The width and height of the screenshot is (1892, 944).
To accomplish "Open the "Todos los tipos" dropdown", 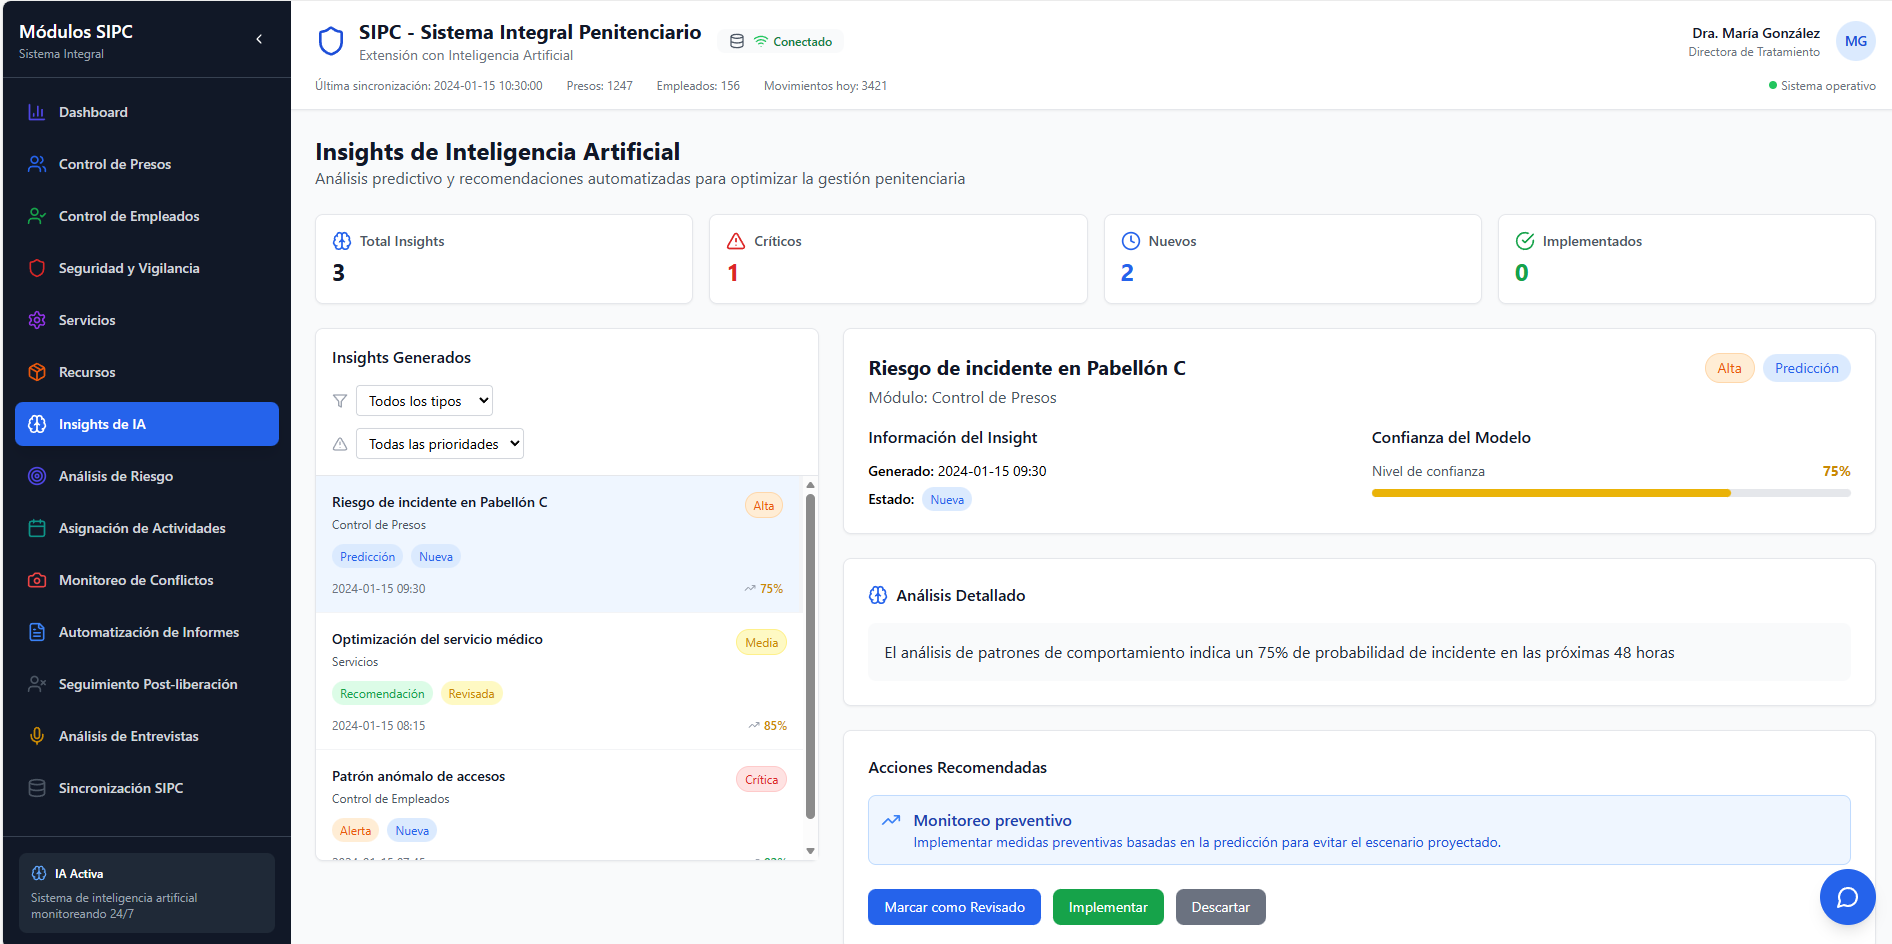I will click(x=423, y=400).
